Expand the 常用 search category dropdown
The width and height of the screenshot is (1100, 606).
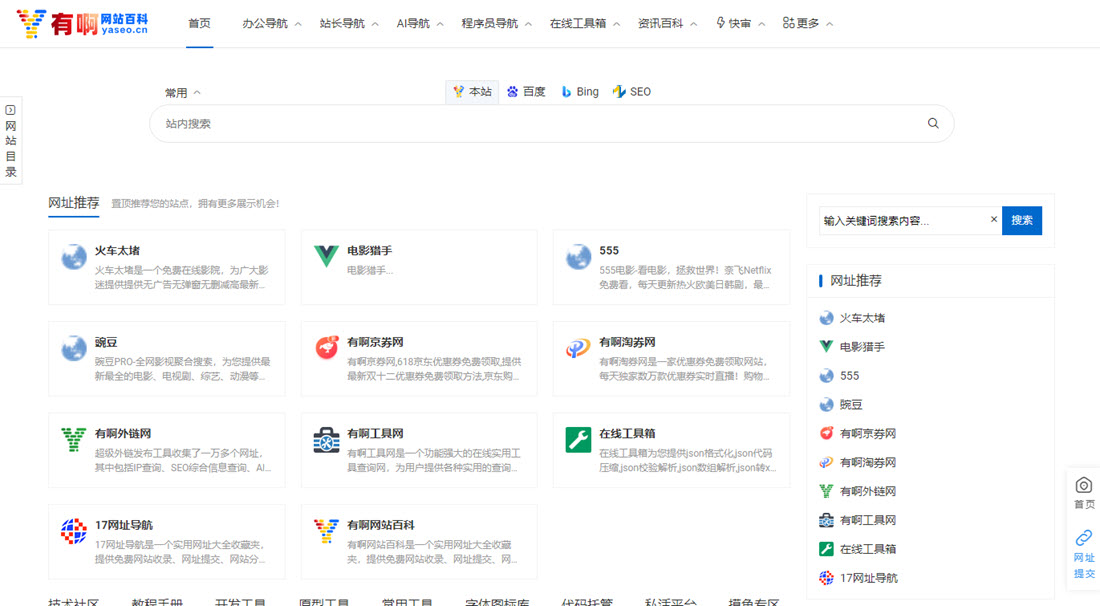click(x=182, y=93)
